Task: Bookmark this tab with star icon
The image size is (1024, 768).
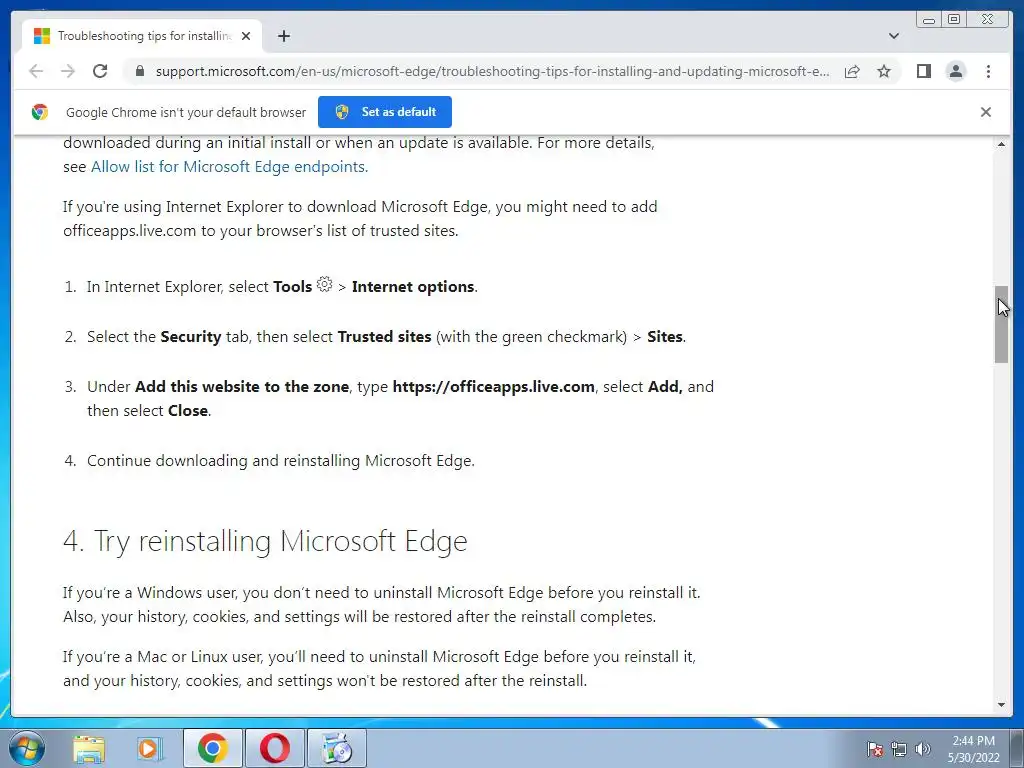Action: (884, 71)
